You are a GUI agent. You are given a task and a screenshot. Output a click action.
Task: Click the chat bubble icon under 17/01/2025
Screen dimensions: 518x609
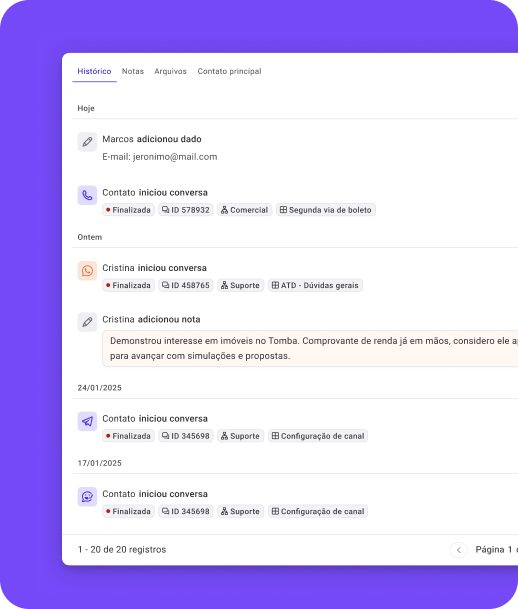[87, 497]
